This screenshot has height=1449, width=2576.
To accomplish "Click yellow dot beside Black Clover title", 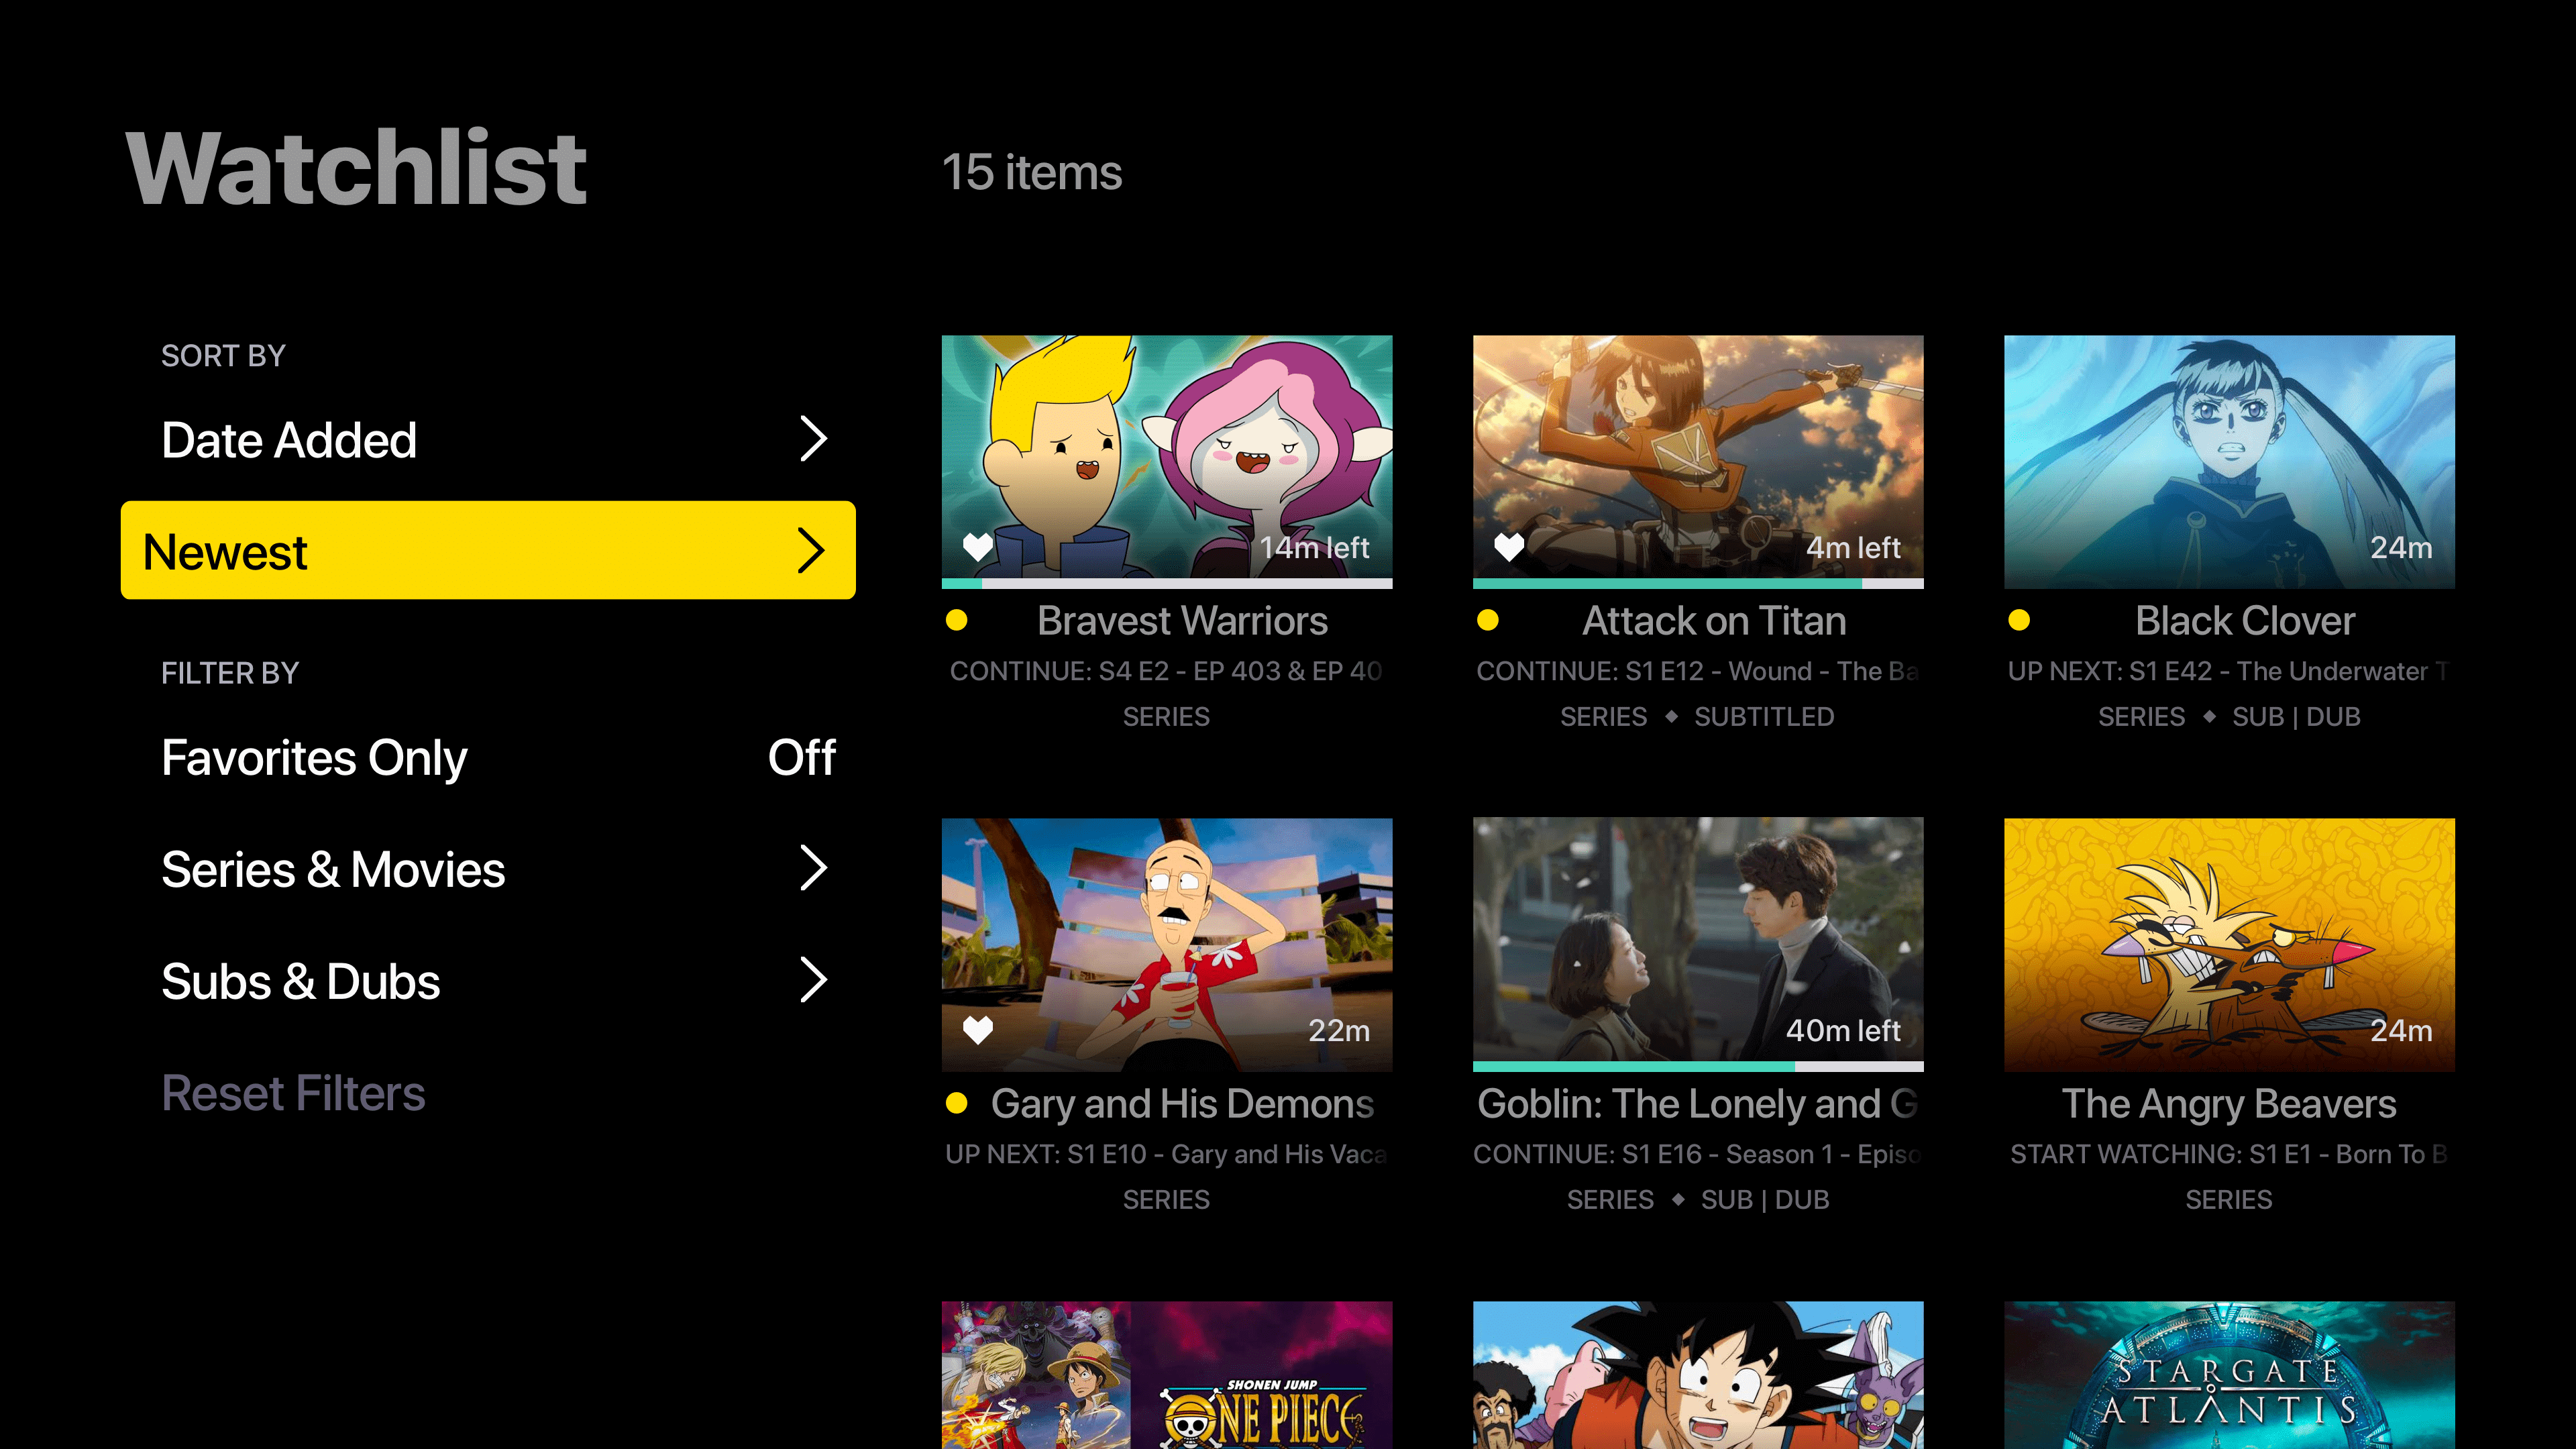I will pos(2018,621).
